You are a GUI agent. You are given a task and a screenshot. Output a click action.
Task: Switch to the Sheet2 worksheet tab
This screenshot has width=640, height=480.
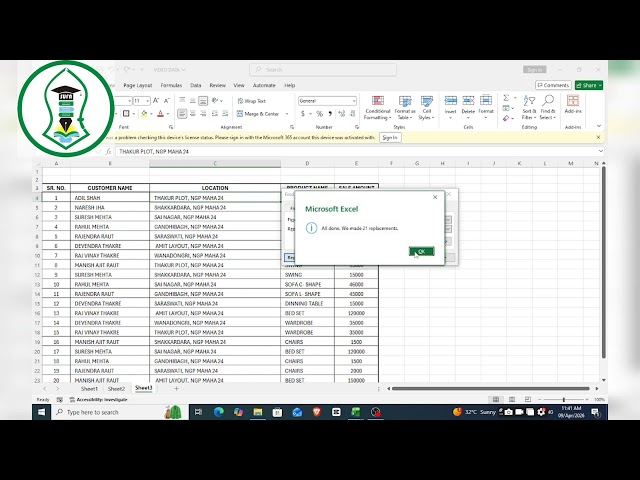[x=116, y=389]
